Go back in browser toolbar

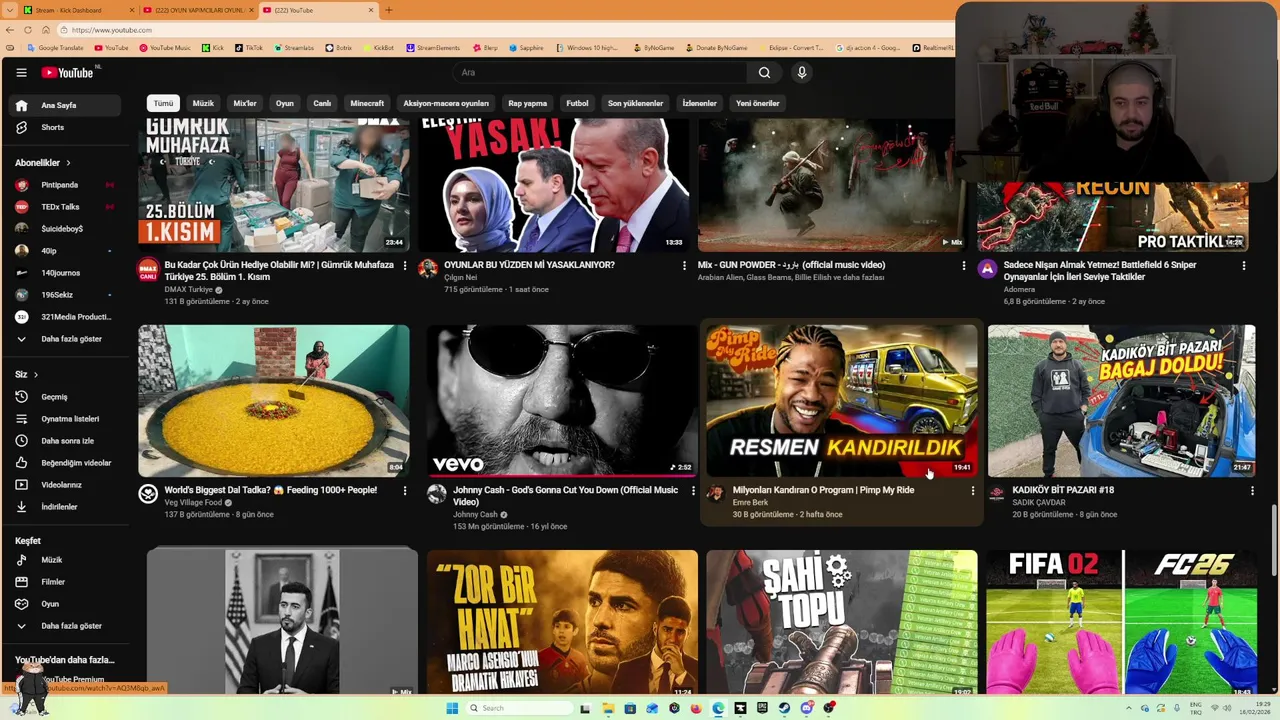(10, 30)
